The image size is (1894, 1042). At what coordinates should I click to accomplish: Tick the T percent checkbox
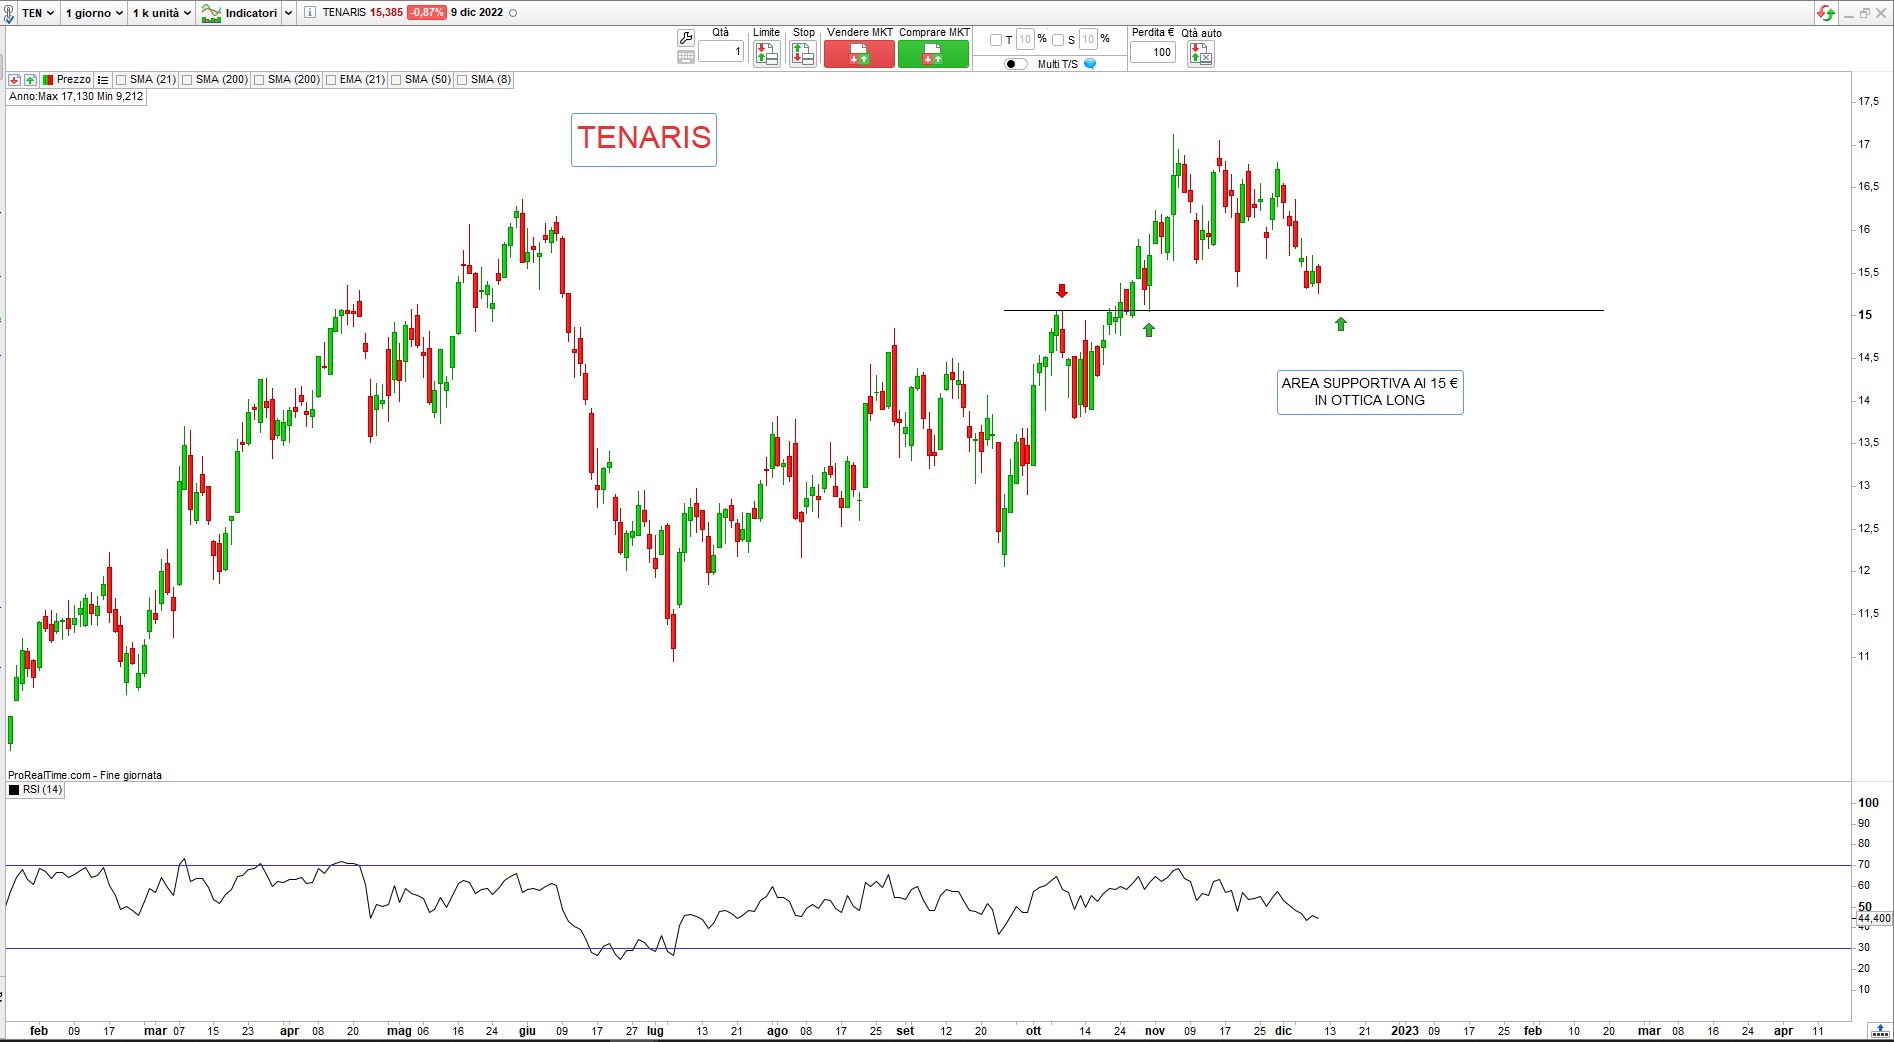pyautogui.click(x=995, y=40)
